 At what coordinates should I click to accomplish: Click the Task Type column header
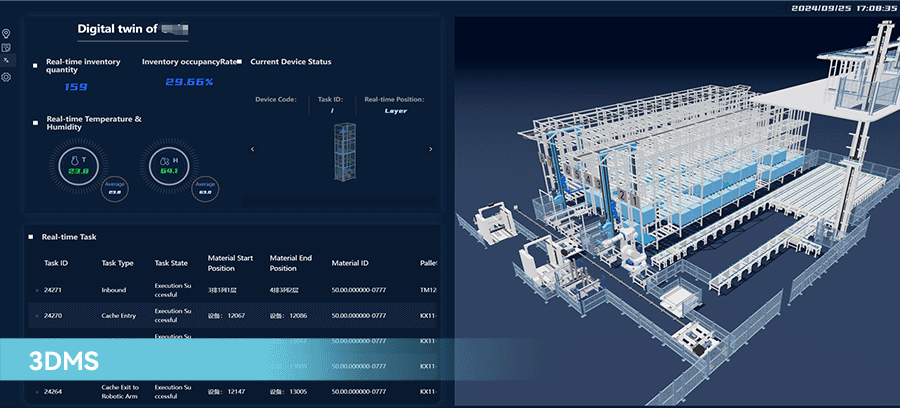[117, 263]
